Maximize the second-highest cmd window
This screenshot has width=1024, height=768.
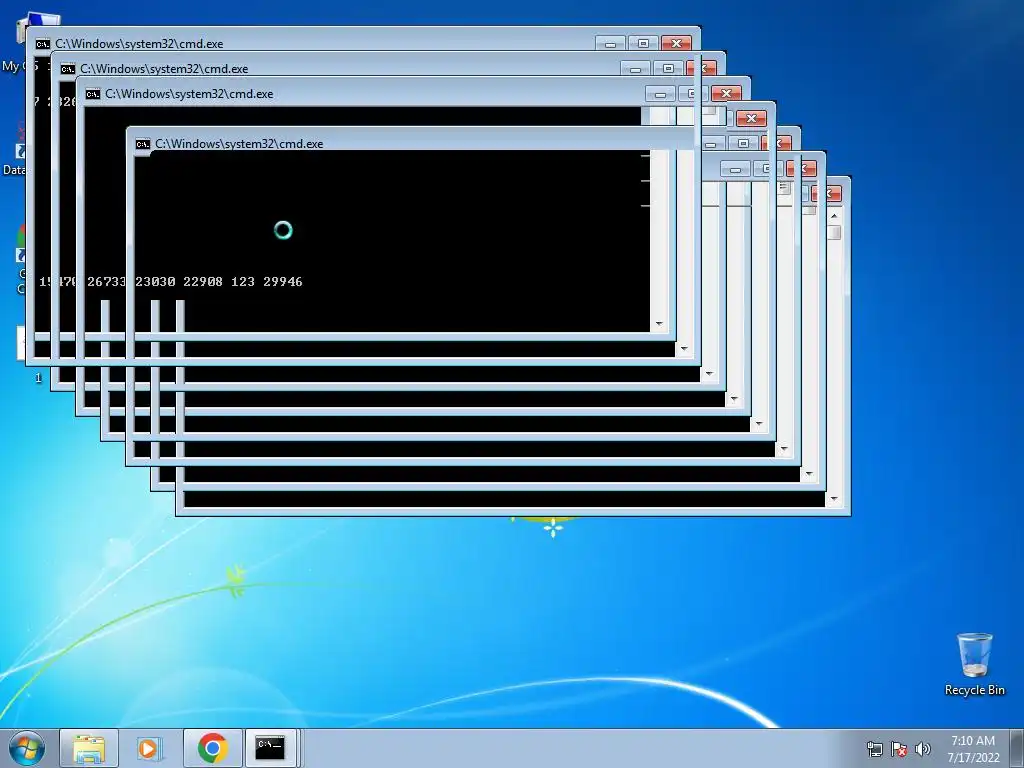pos(668,68)
